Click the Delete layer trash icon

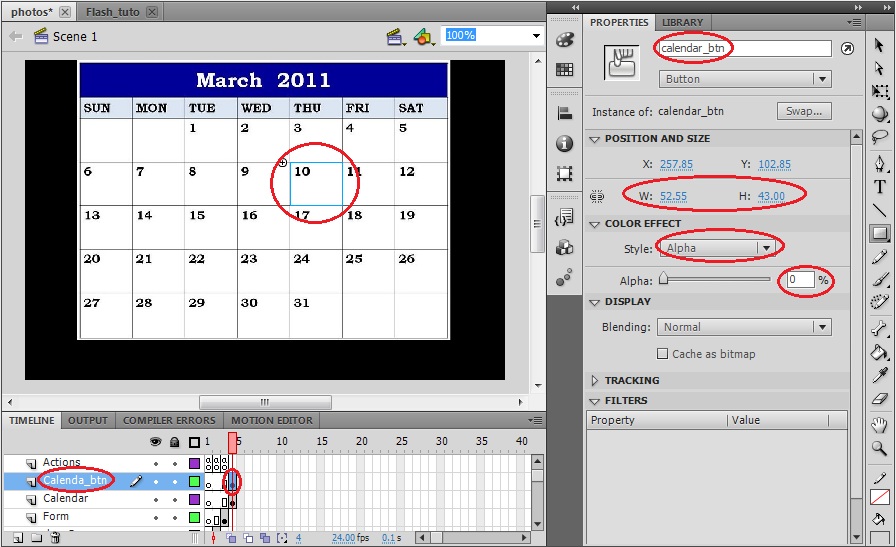click(55, 537)
